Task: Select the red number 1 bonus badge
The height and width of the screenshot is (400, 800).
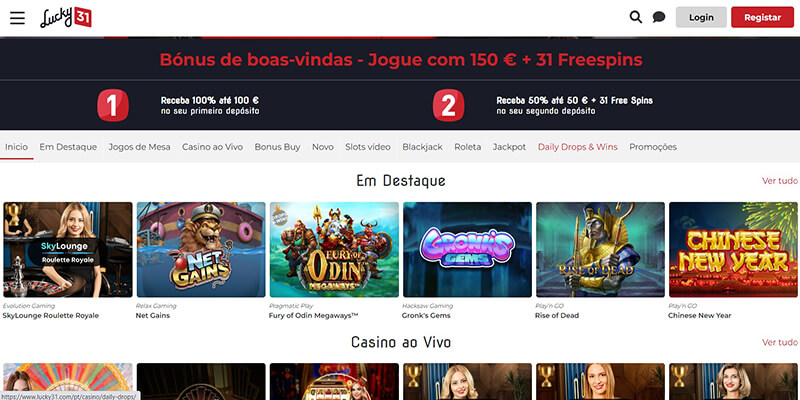Action: (113, 105)
